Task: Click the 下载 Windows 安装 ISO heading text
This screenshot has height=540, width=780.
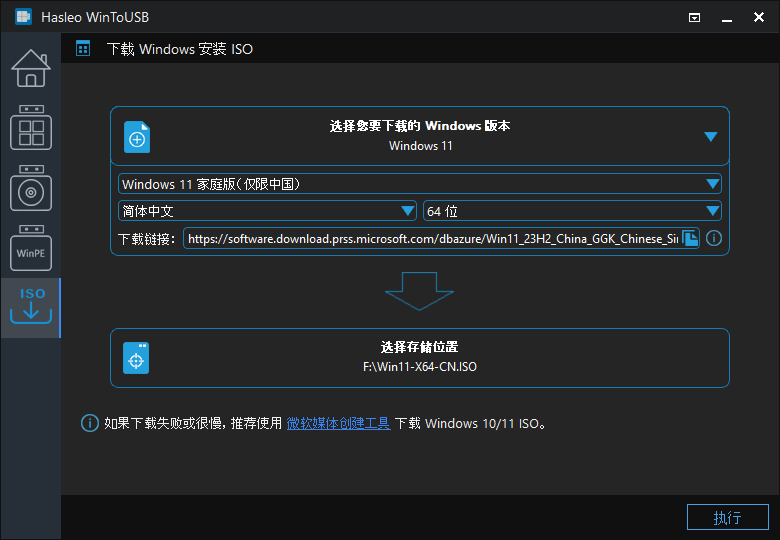Action: (x=180, y=49)
